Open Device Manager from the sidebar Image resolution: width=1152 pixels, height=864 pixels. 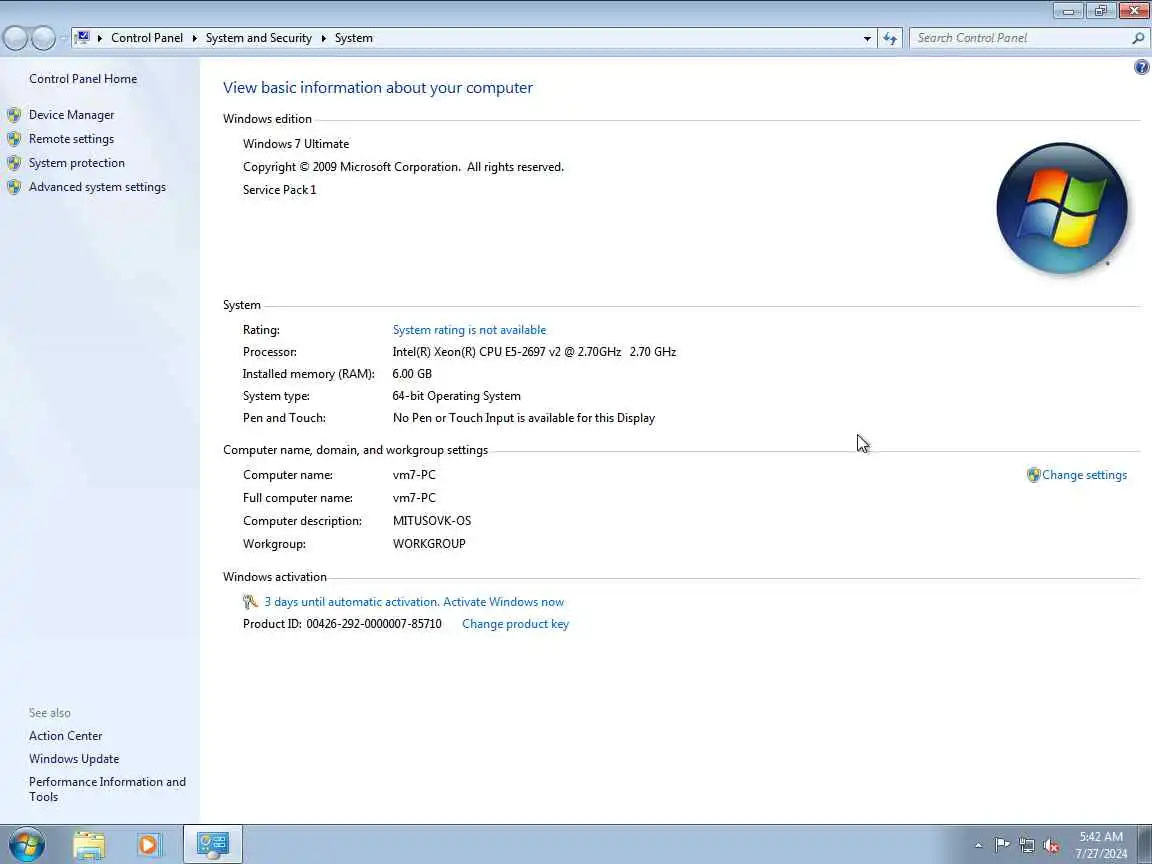pos(71,115)
